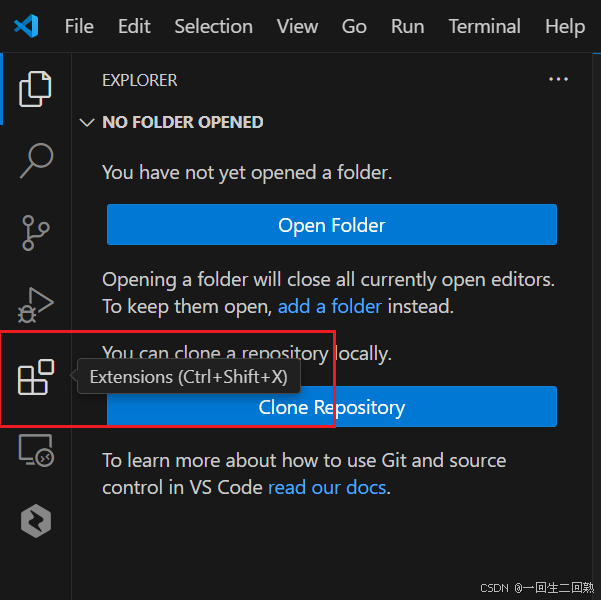Open the Source Control view icon
Viewport: 601px width, 600px height.
click(35, 233)
